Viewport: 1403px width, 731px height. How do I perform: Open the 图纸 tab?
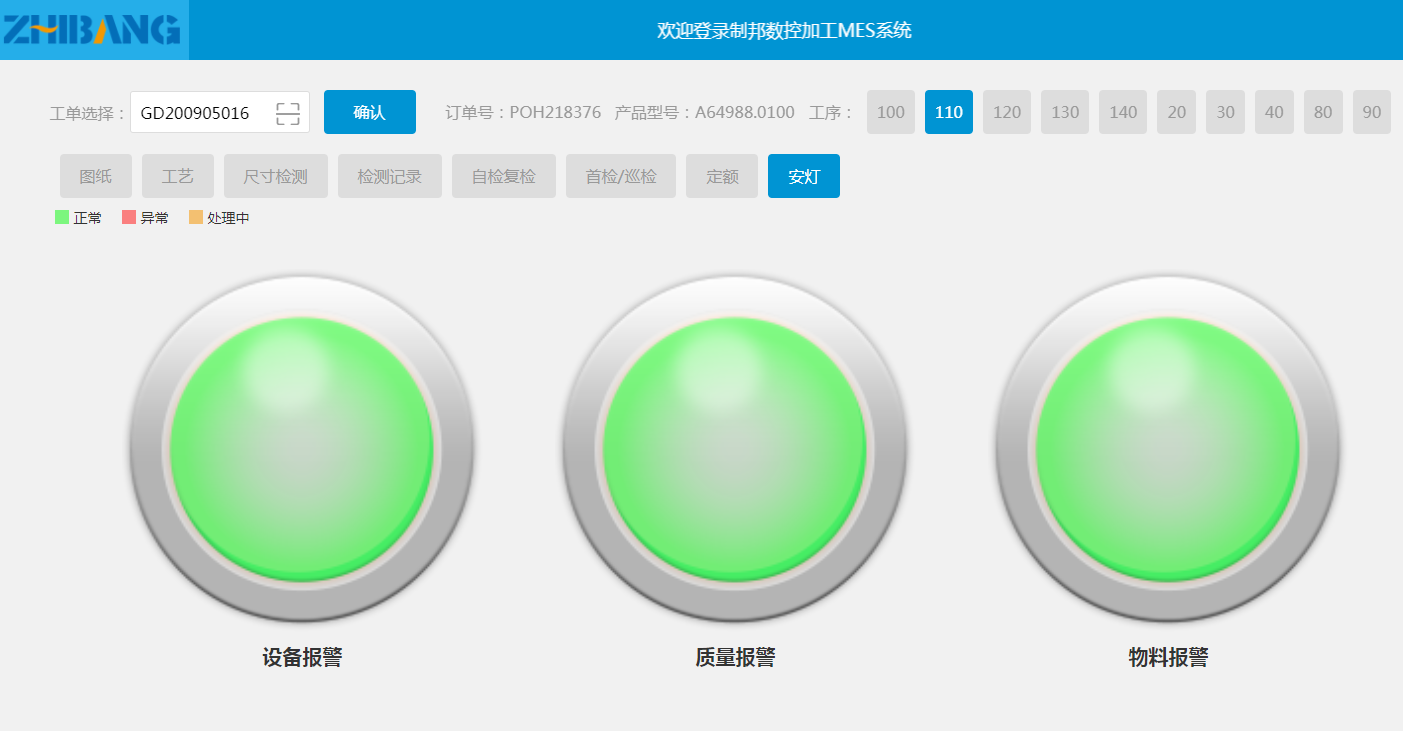click(x=96, y=176)
